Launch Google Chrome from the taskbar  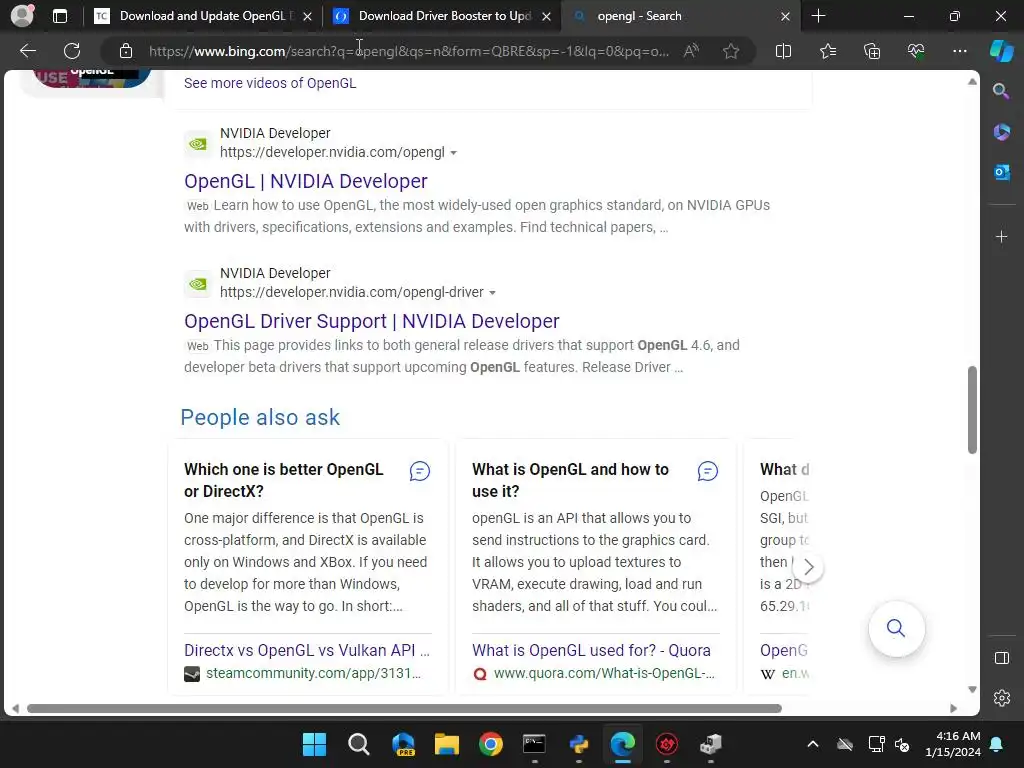point(490,744)
